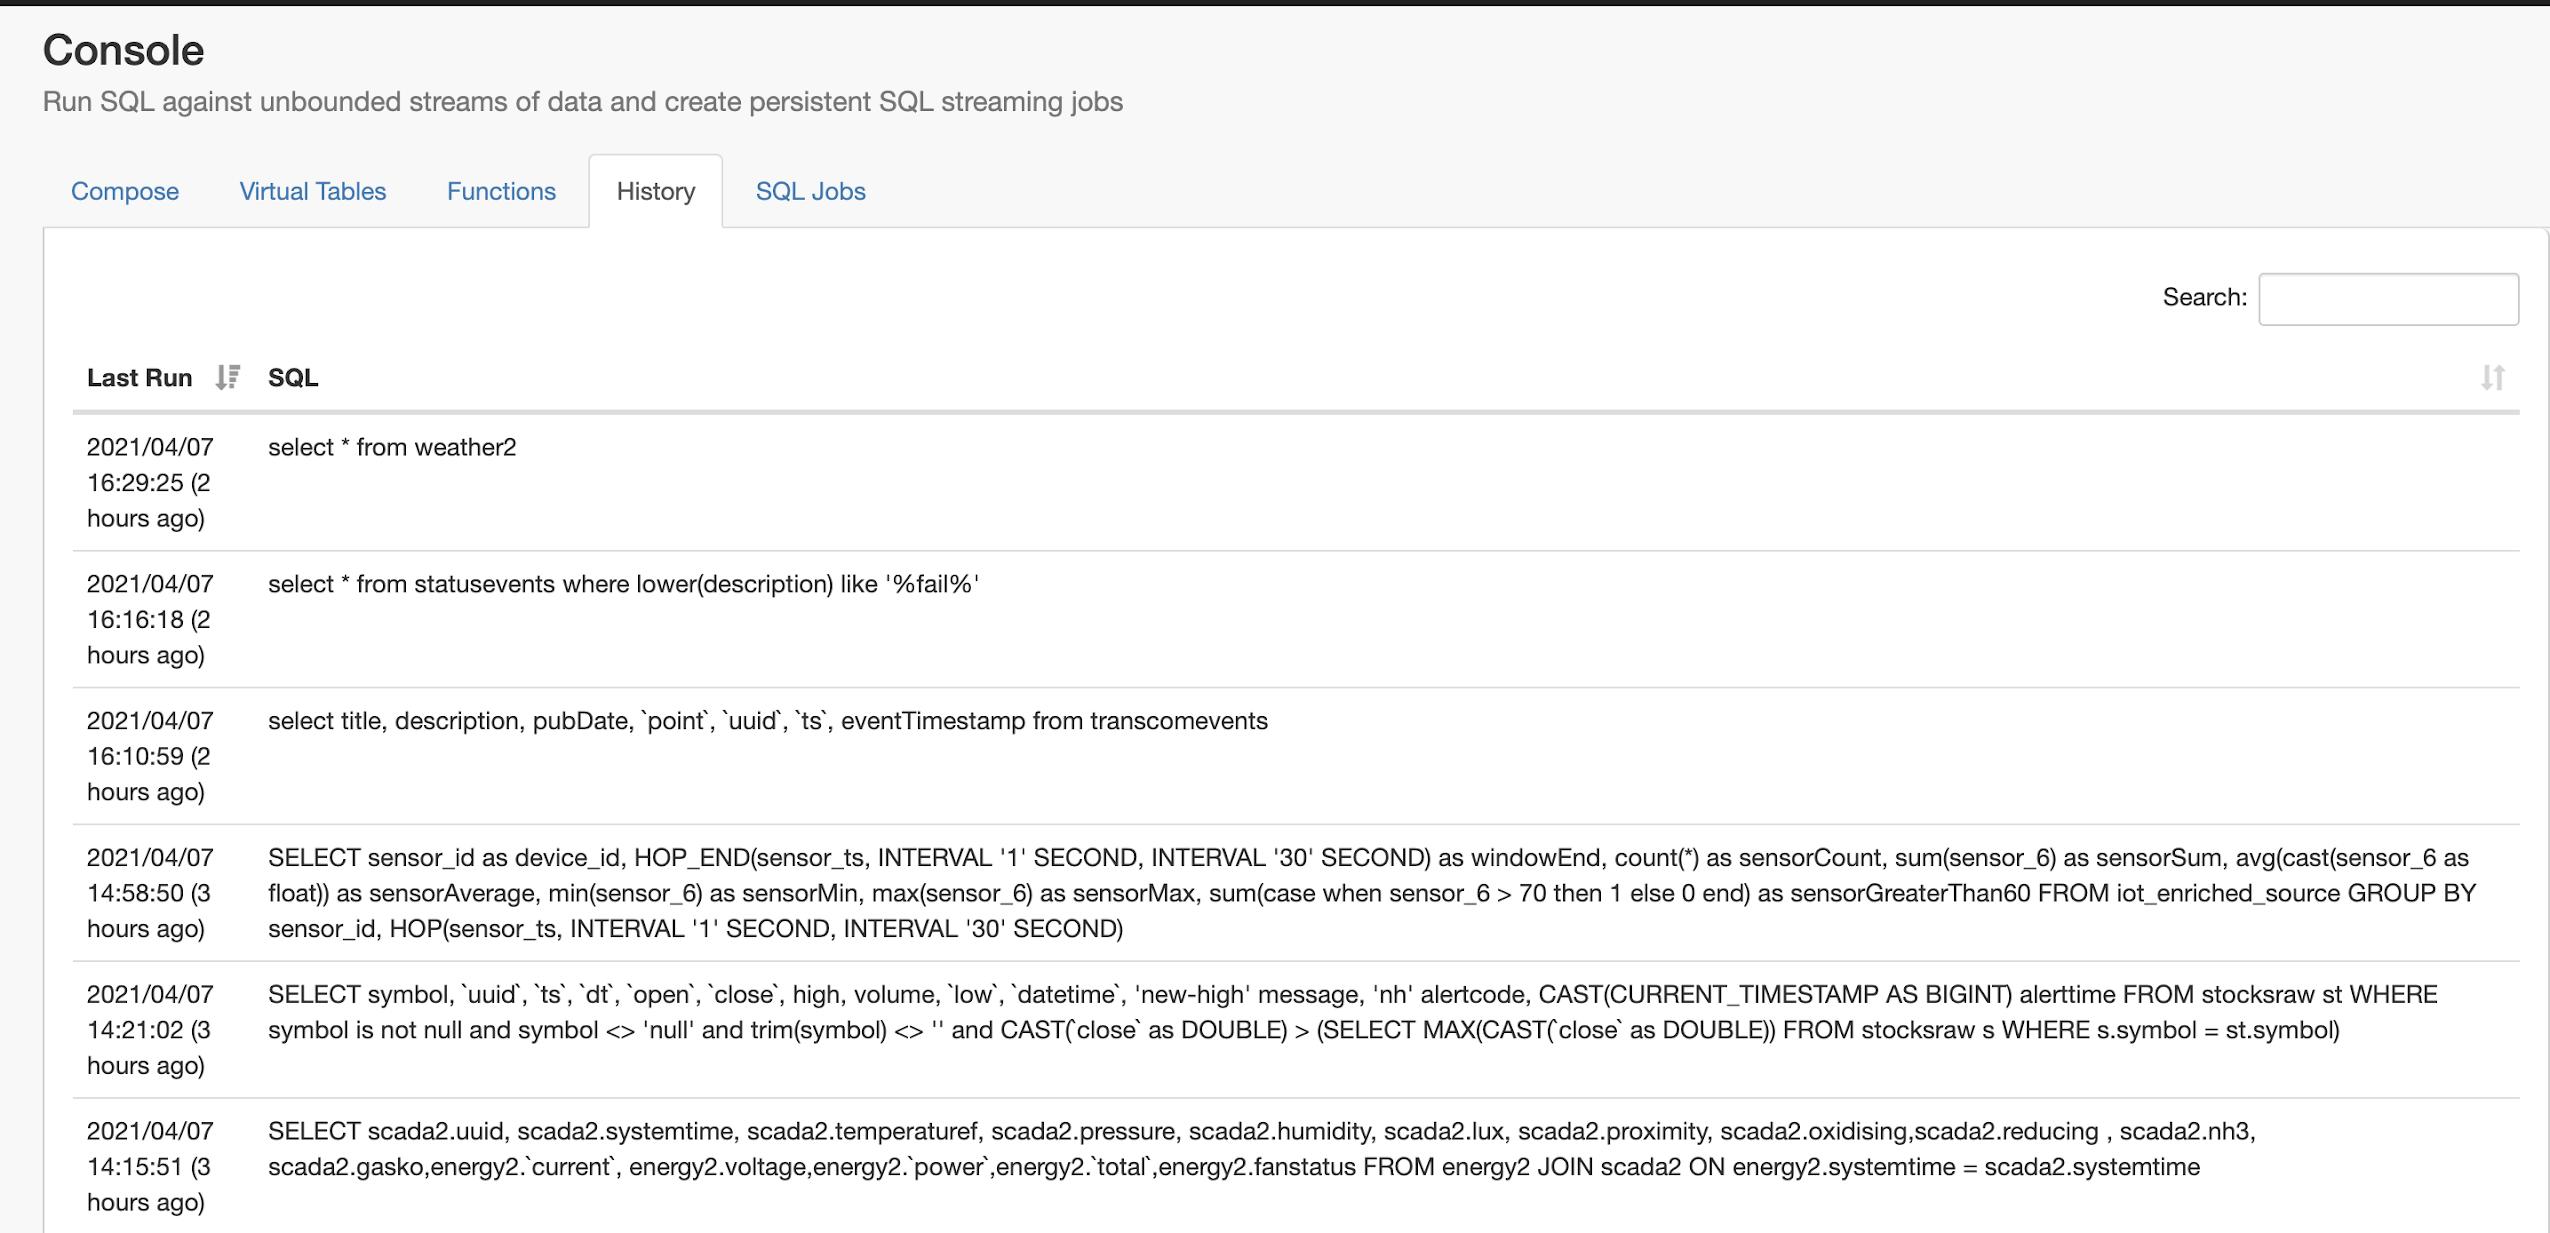Click the sort arrows icon for SQL column
The image size is (2550, 1233).
coord(2492,377)
